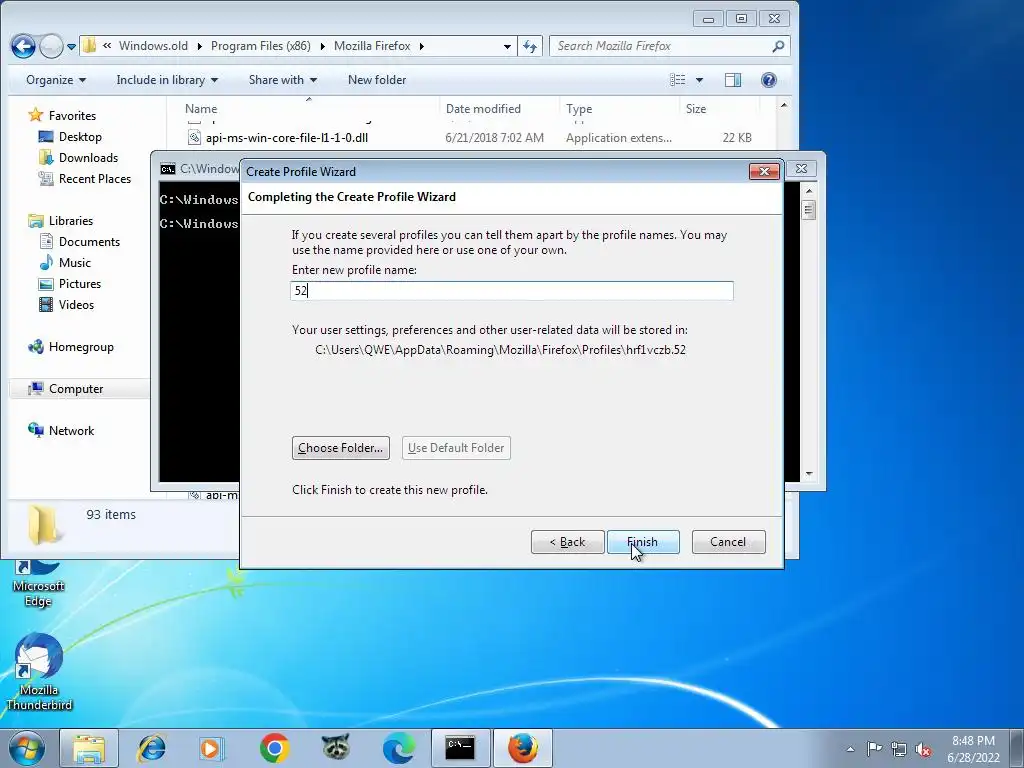1024x768 pixels.
Task: Open the Organize menu
Action: (56, 80)
